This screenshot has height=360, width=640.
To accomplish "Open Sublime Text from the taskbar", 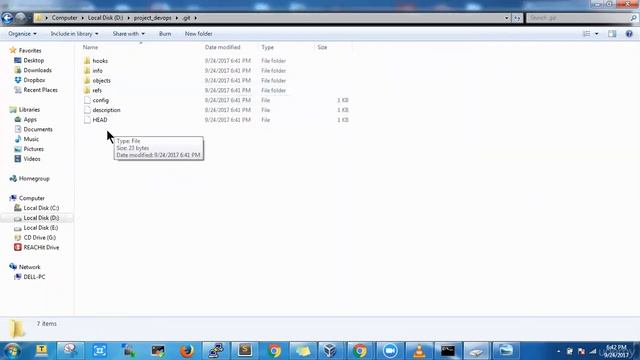I will (245, 351).
